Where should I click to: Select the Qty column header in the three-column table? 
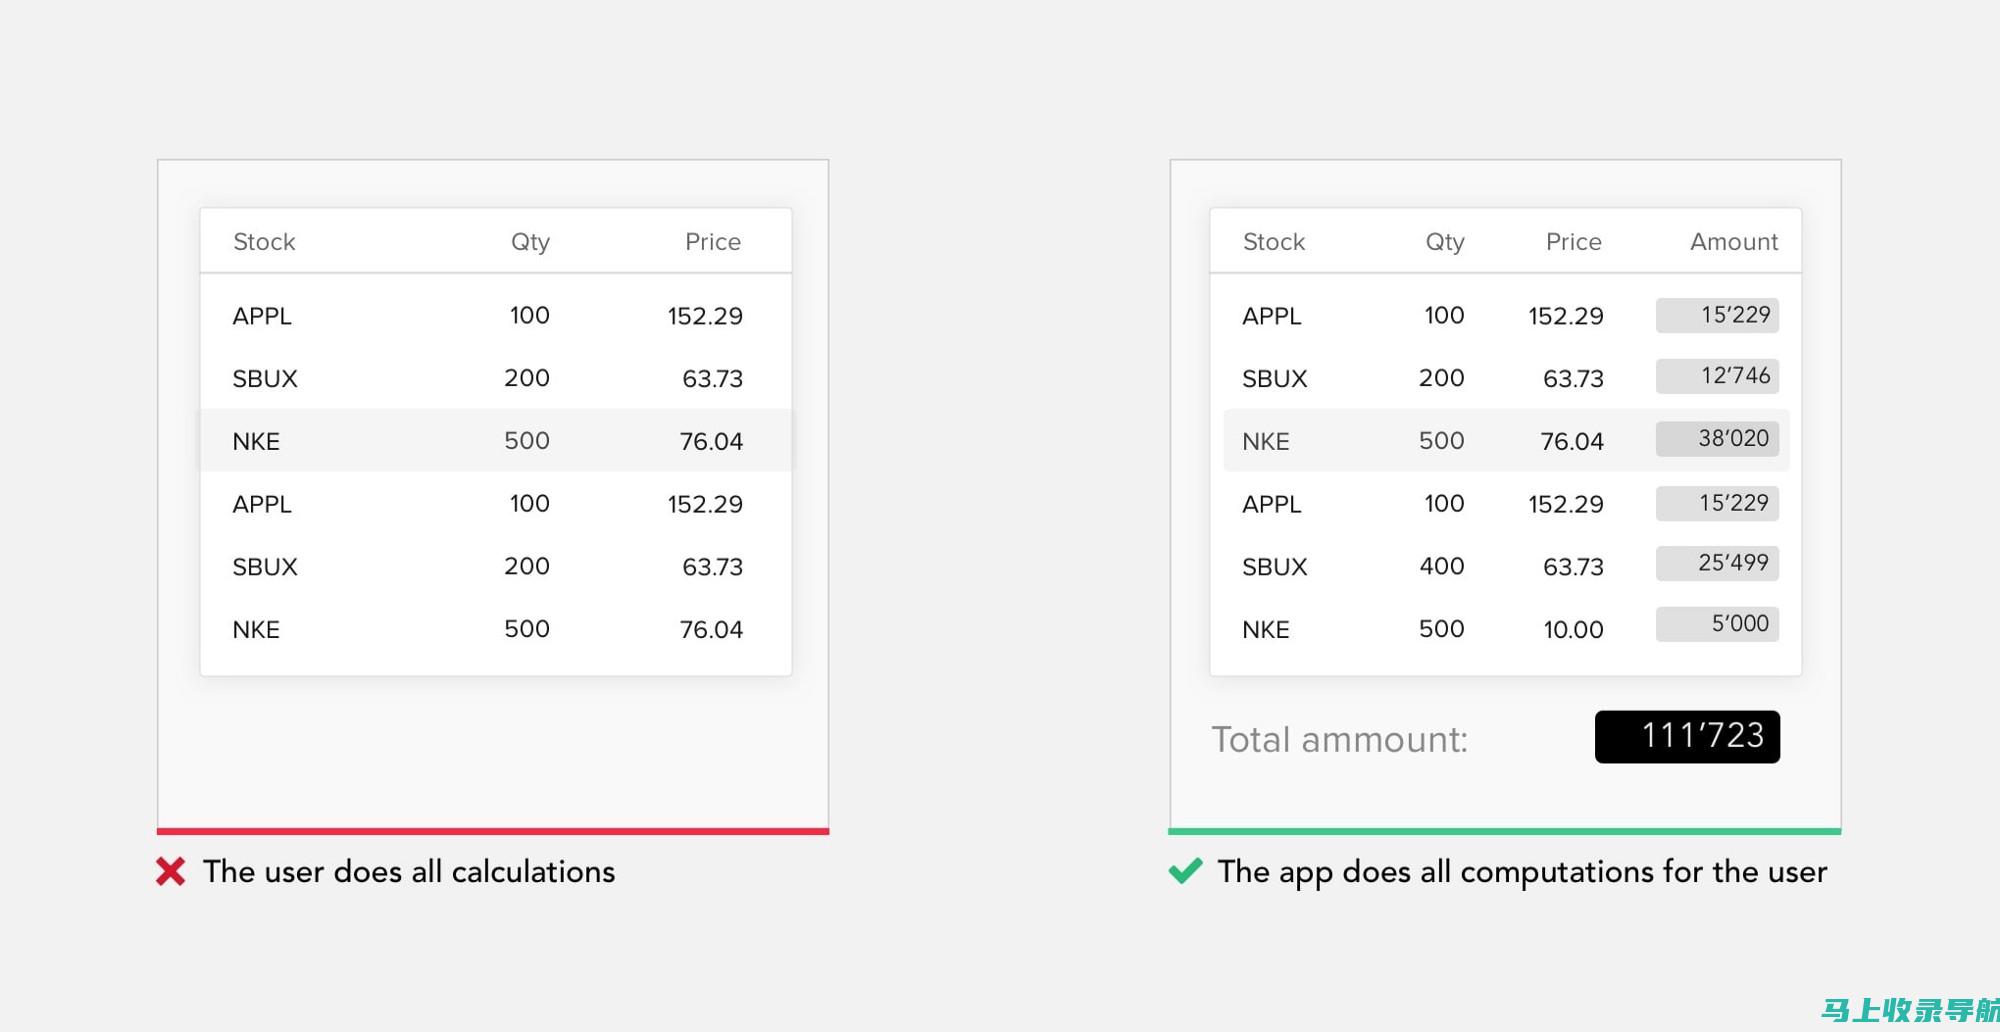(530, 242)
